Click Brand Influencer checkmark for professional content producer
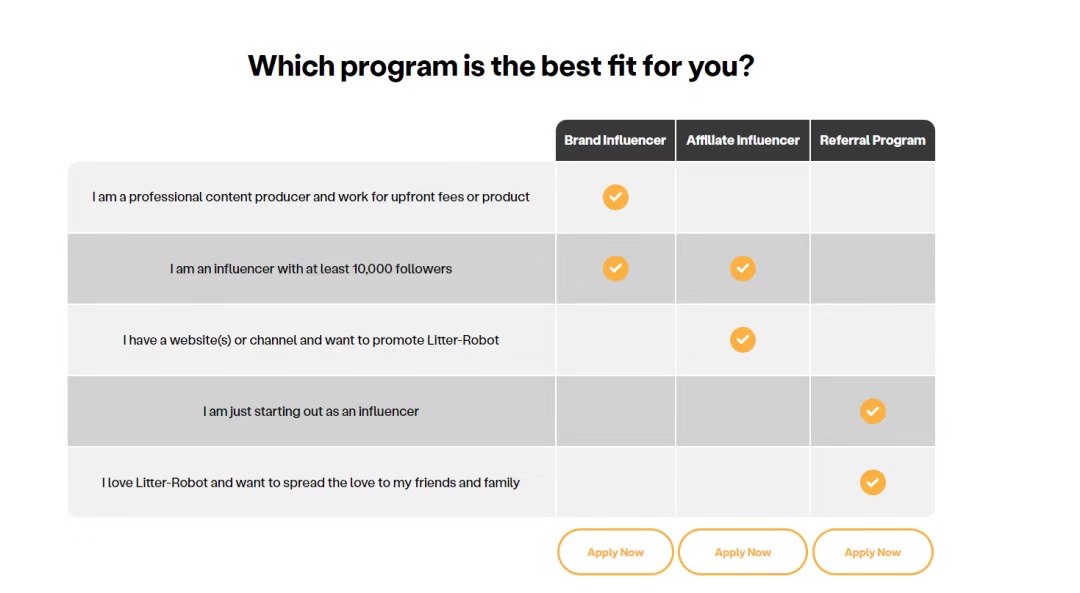Image resolution: width=1080 pixels, height=593 pixels. coord(615,197)
